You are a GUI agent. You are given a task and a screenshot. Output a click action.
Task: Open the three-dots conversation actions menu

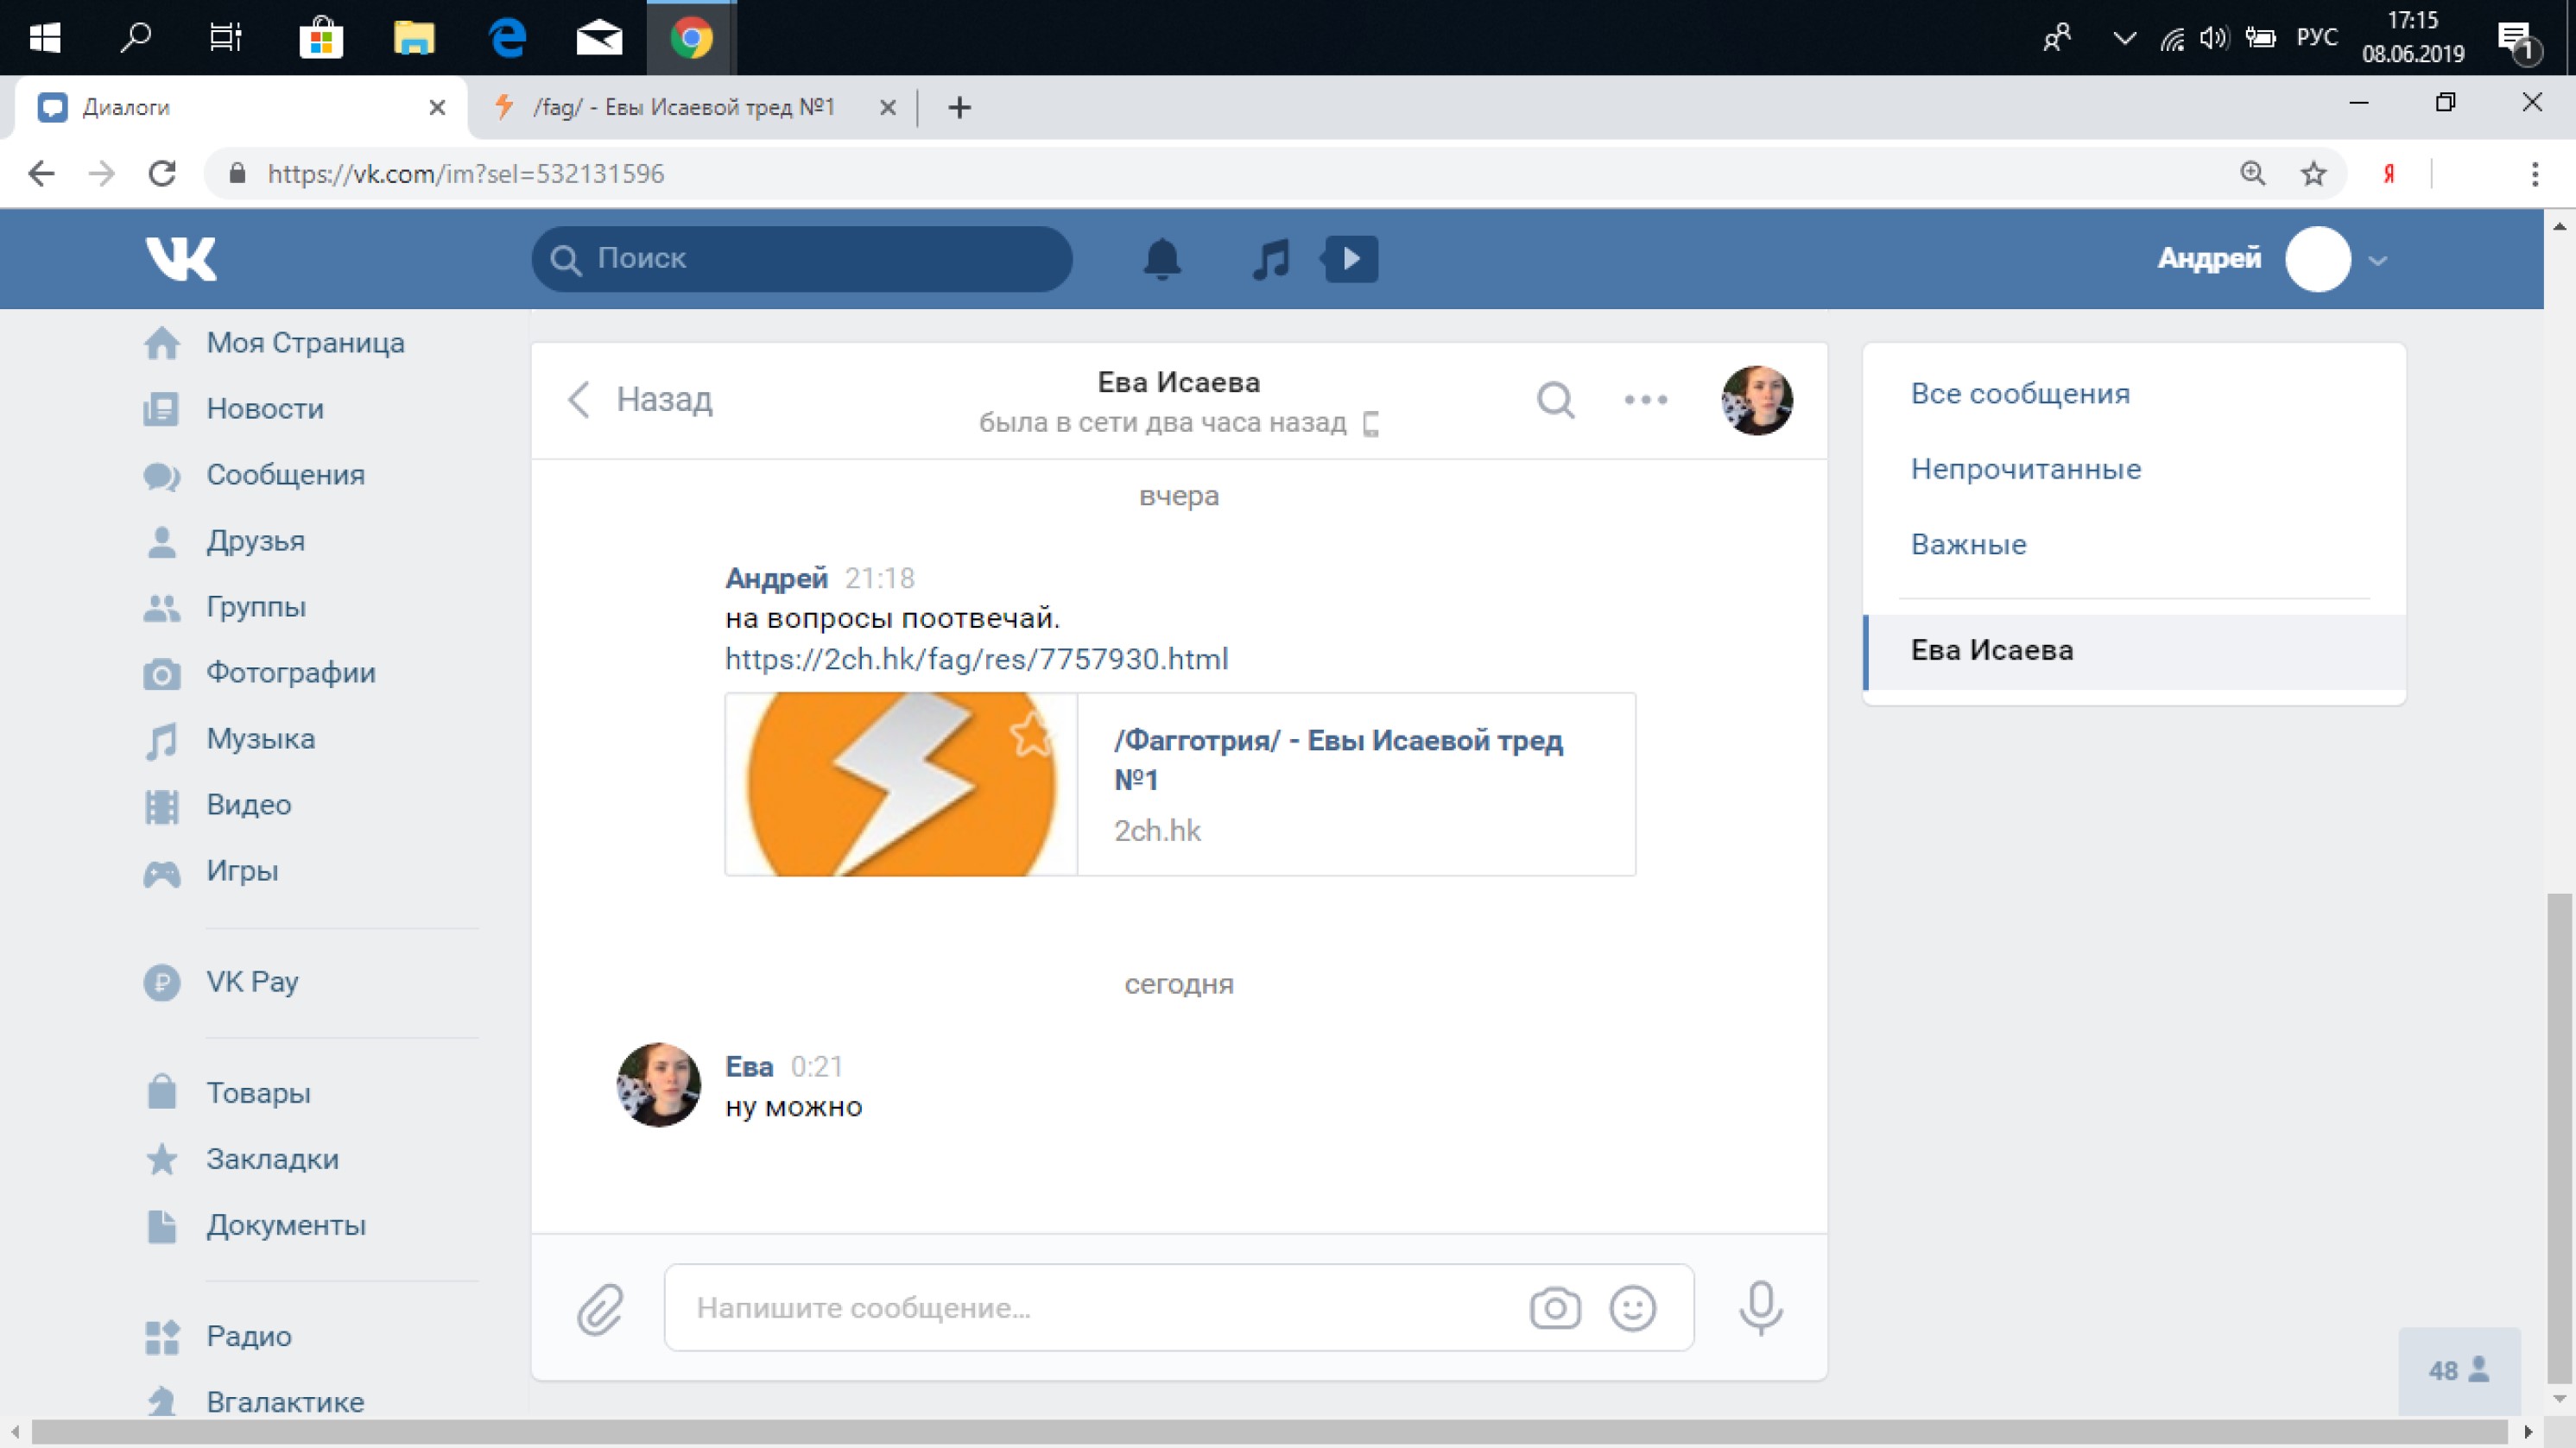click(1645, 400)
